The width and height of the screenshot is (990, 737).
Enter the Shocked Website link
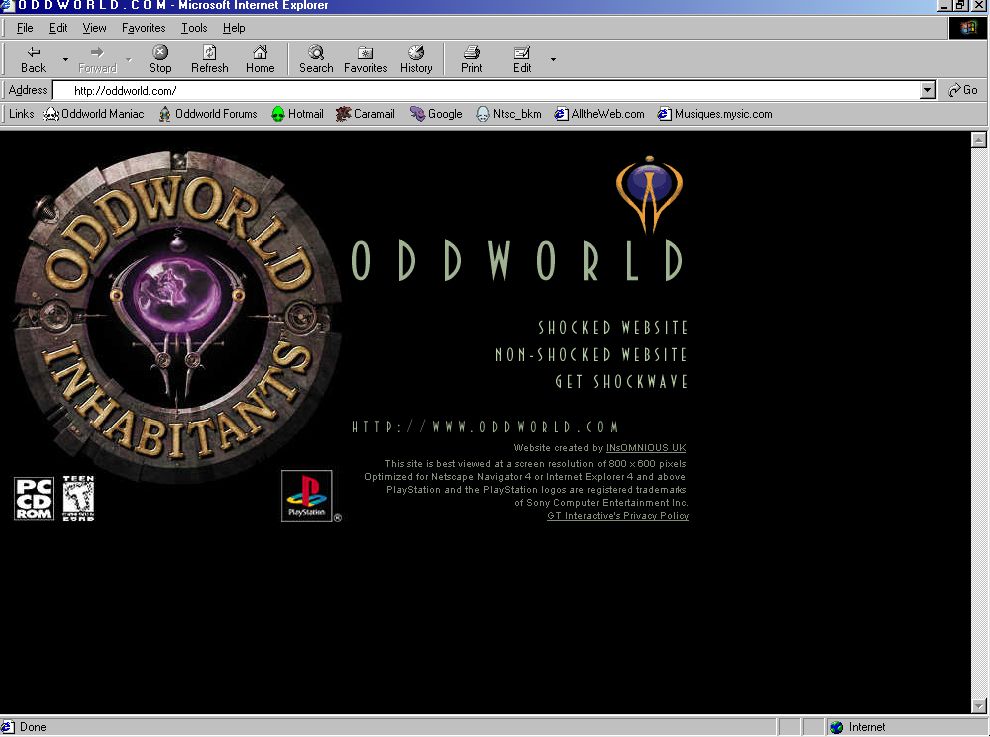(x=613, y=328)
